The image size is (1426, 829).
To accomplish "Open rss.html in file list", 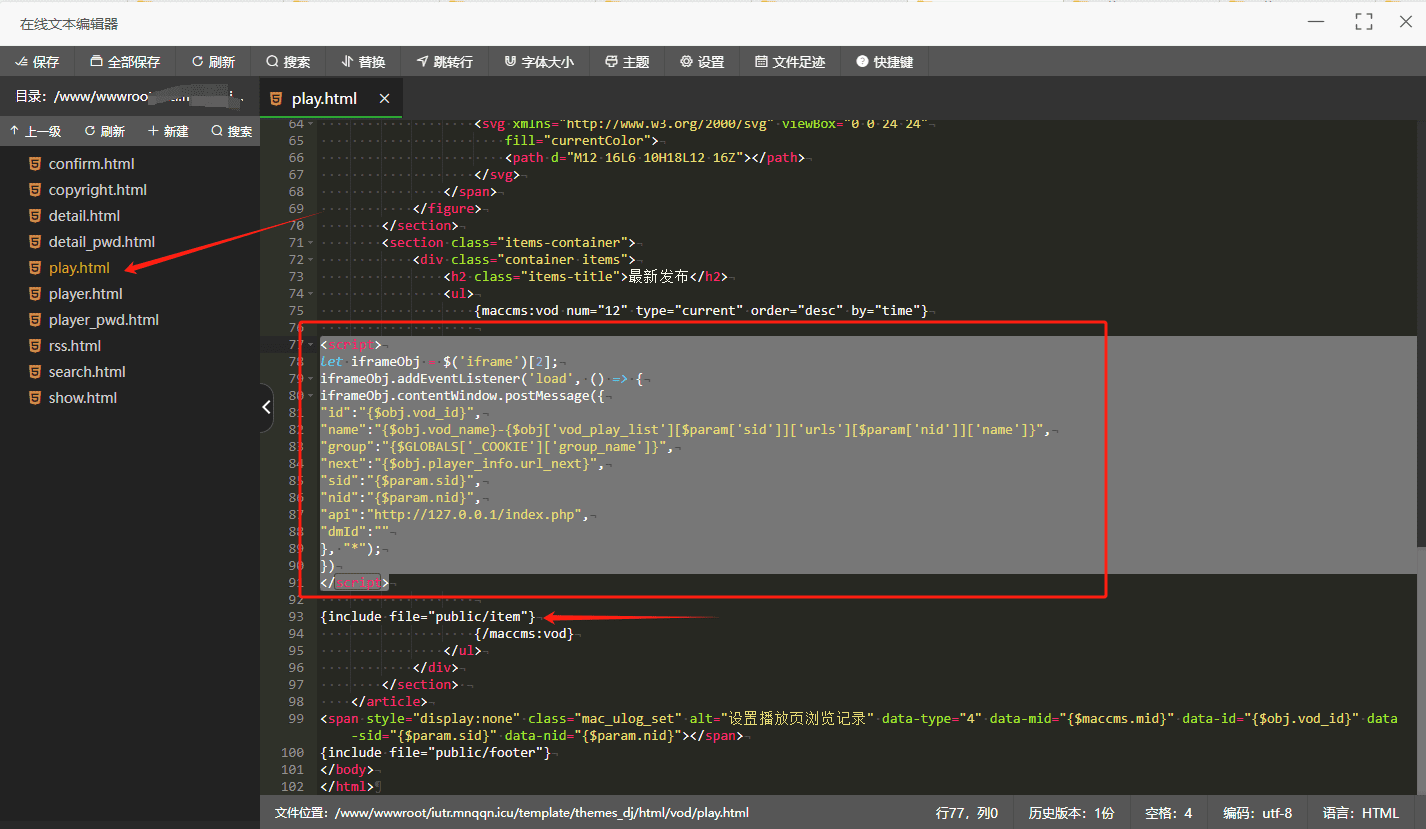I will (74, 346).
